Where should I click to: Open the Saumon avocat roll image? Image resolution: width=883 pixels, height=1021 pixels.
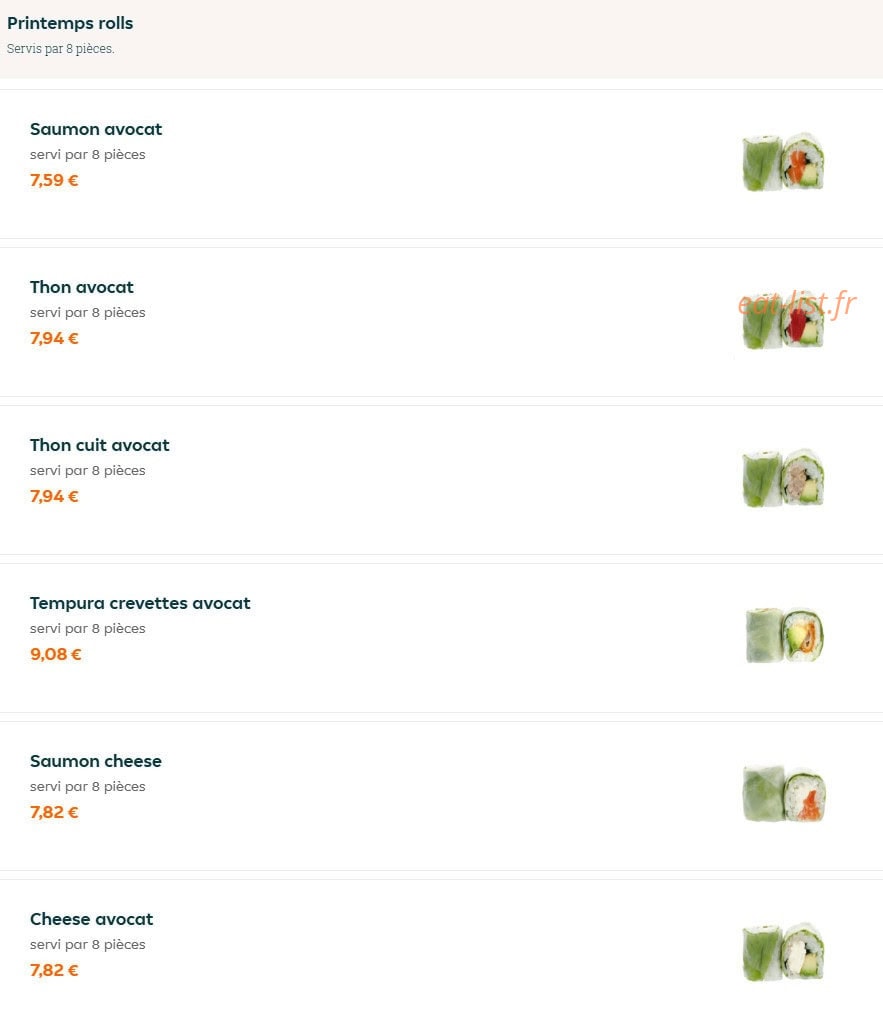point(783,162)
